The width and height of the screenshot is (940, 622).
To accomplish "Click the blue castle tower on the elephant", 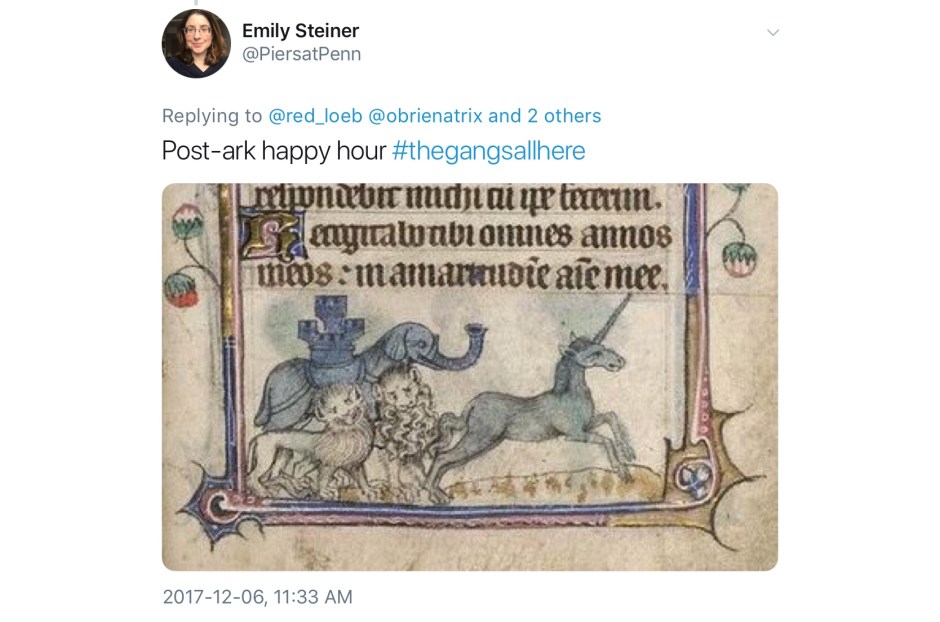I will pyautogui.click(x=330, y=328).
